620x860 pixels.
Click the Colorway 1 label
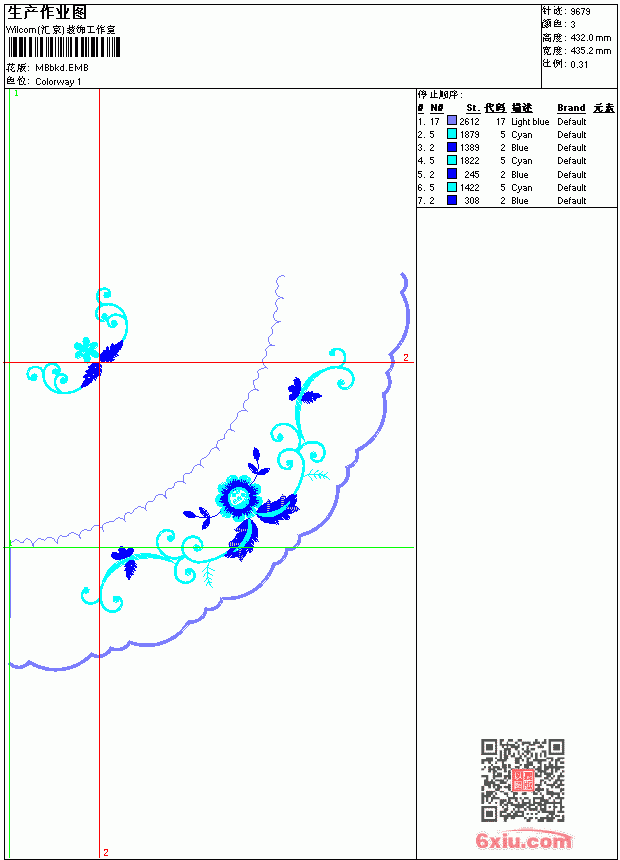58,82
